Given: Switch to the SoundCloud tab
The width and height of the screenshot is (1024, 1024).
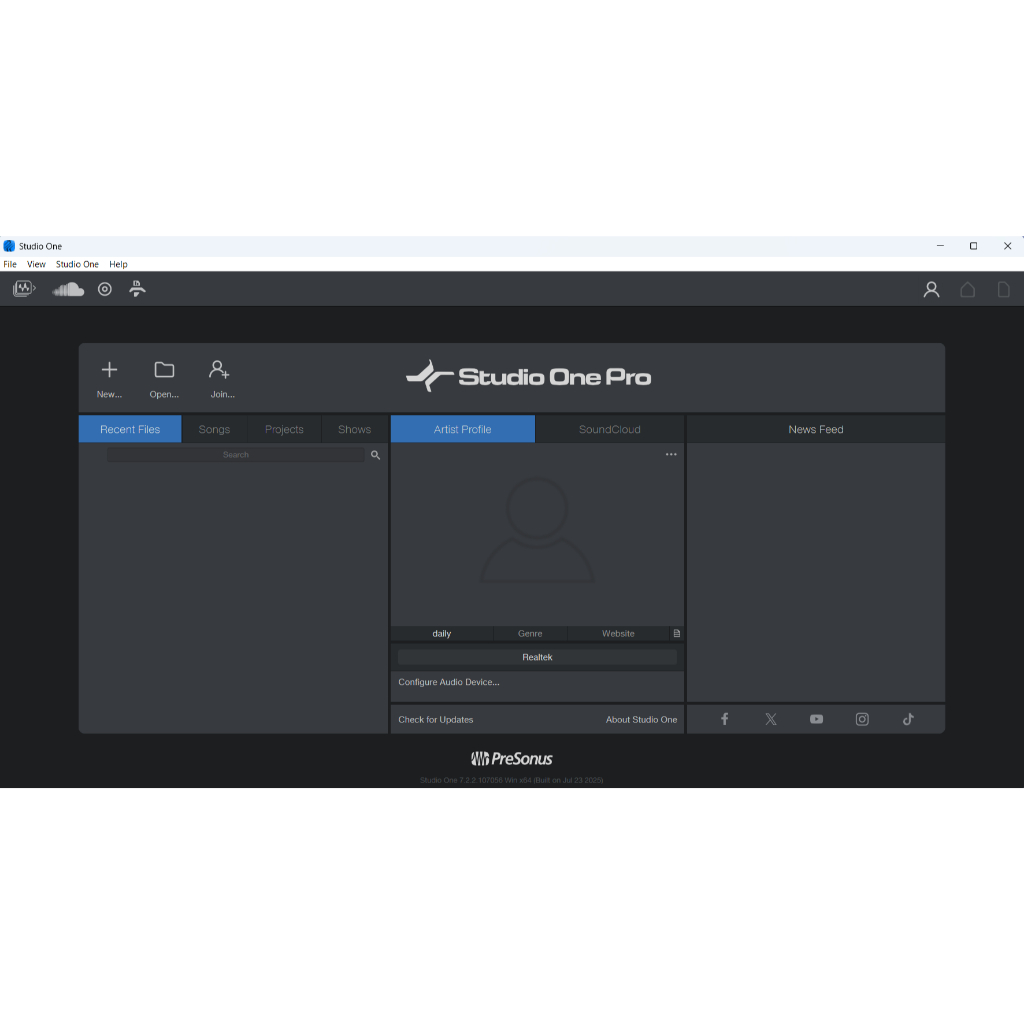Looking at the screenshot, I should tap(609, 429).
